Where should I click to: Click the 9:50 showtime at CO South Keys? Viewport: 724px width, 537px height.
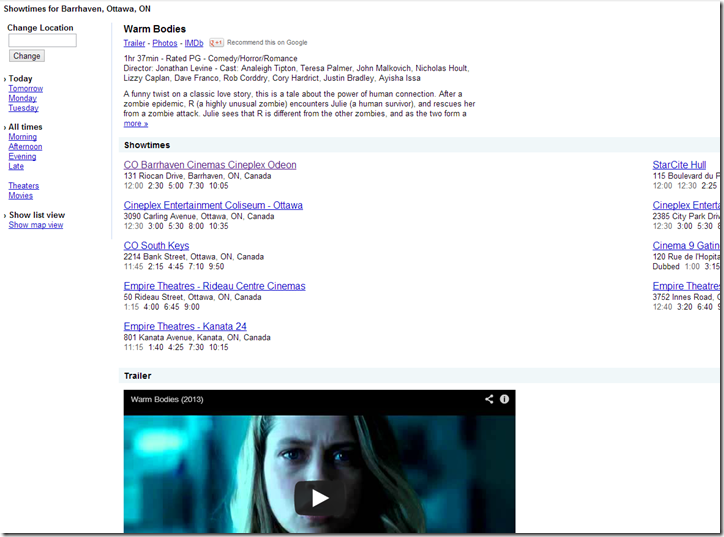(x=216, y=266)
